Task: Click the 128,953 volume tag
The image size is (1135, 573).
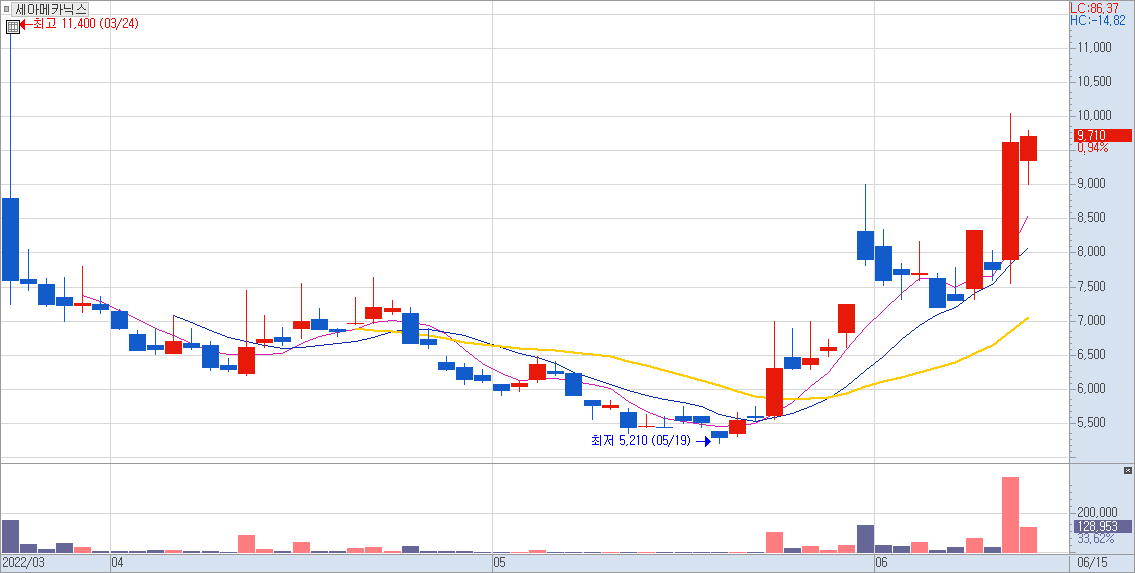Action: [1101, 527]
